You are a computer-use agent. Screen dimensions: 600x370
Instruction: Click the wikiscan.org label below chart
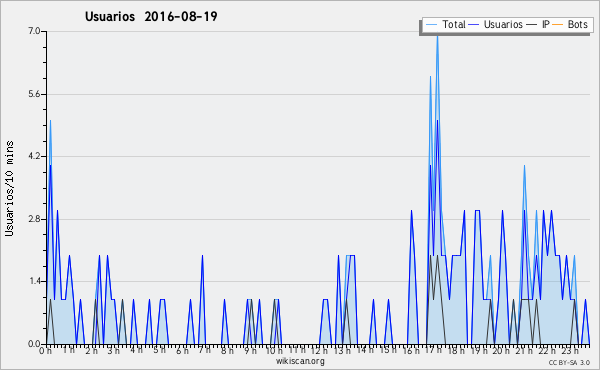(x=300, y=361)
